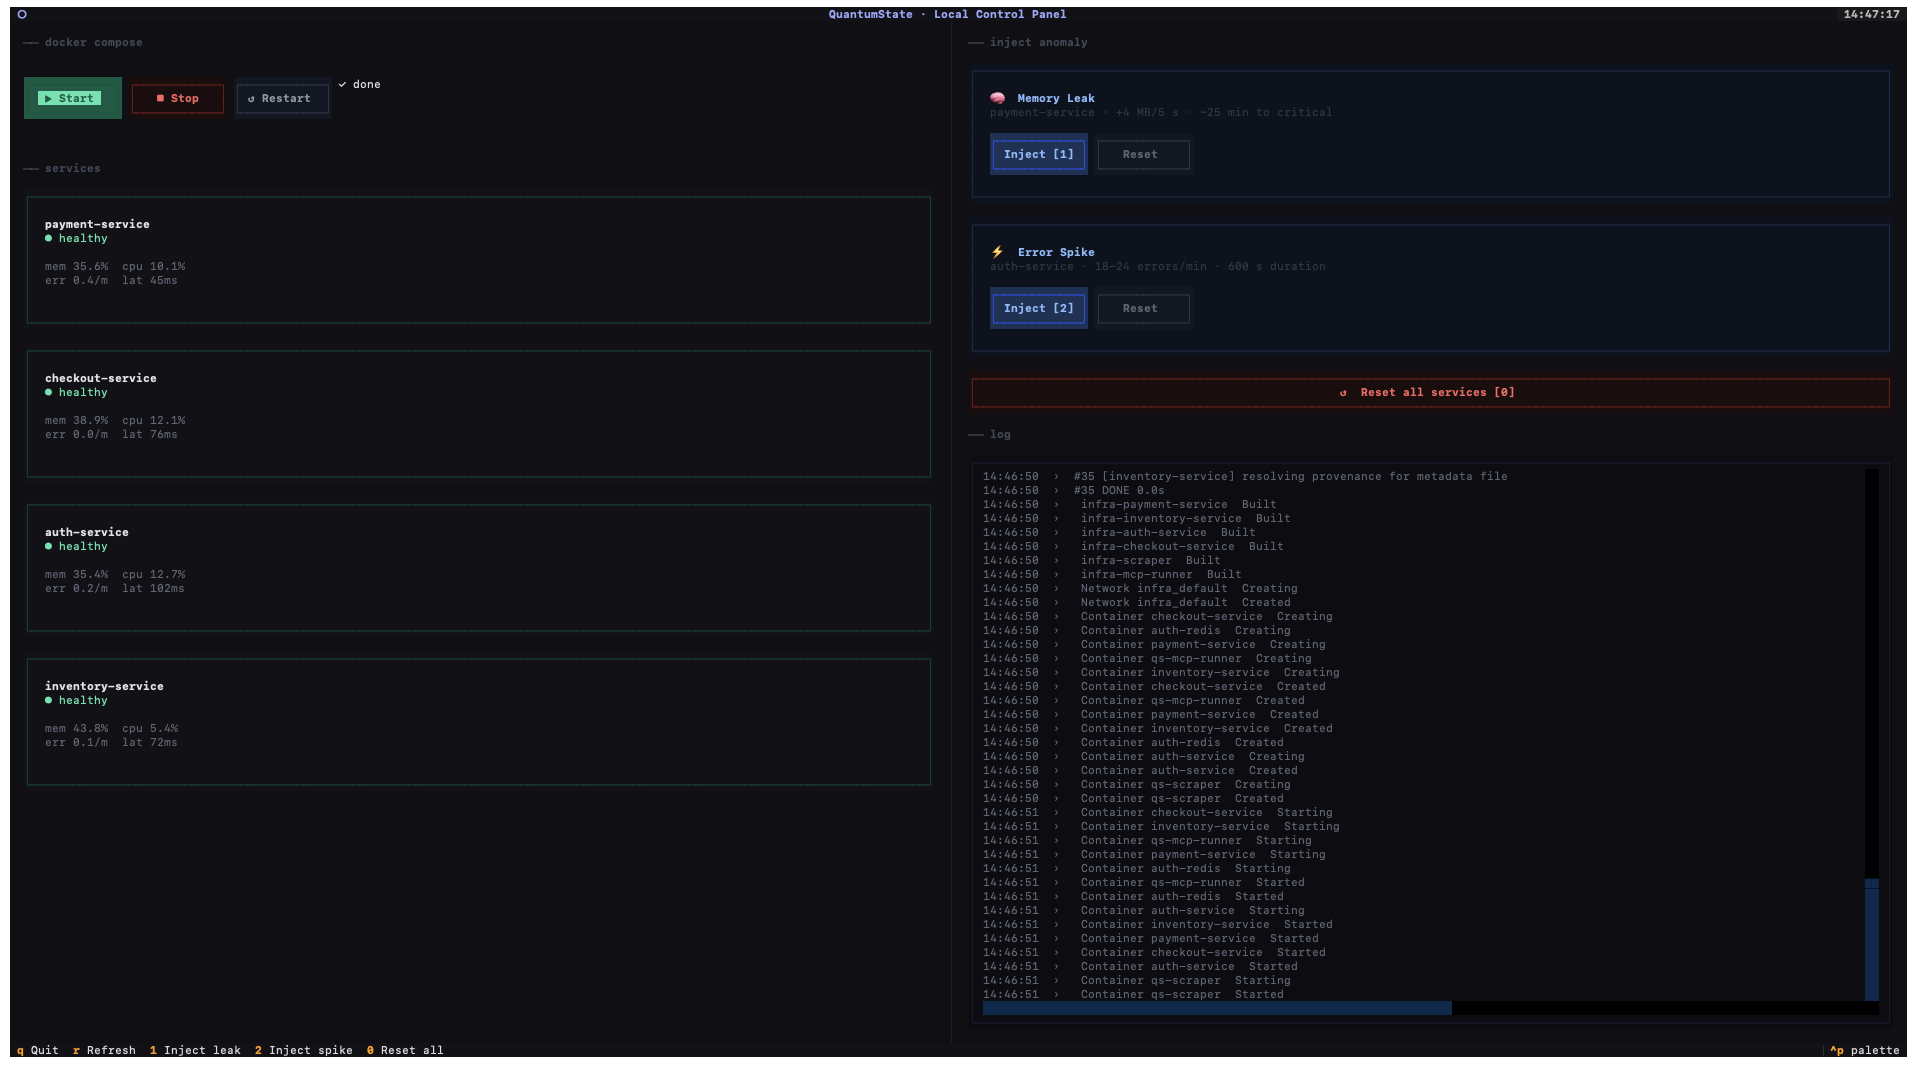Reset the Memory Leak anomaly
1920x1080 pixels.
(x=1142, y=155)
